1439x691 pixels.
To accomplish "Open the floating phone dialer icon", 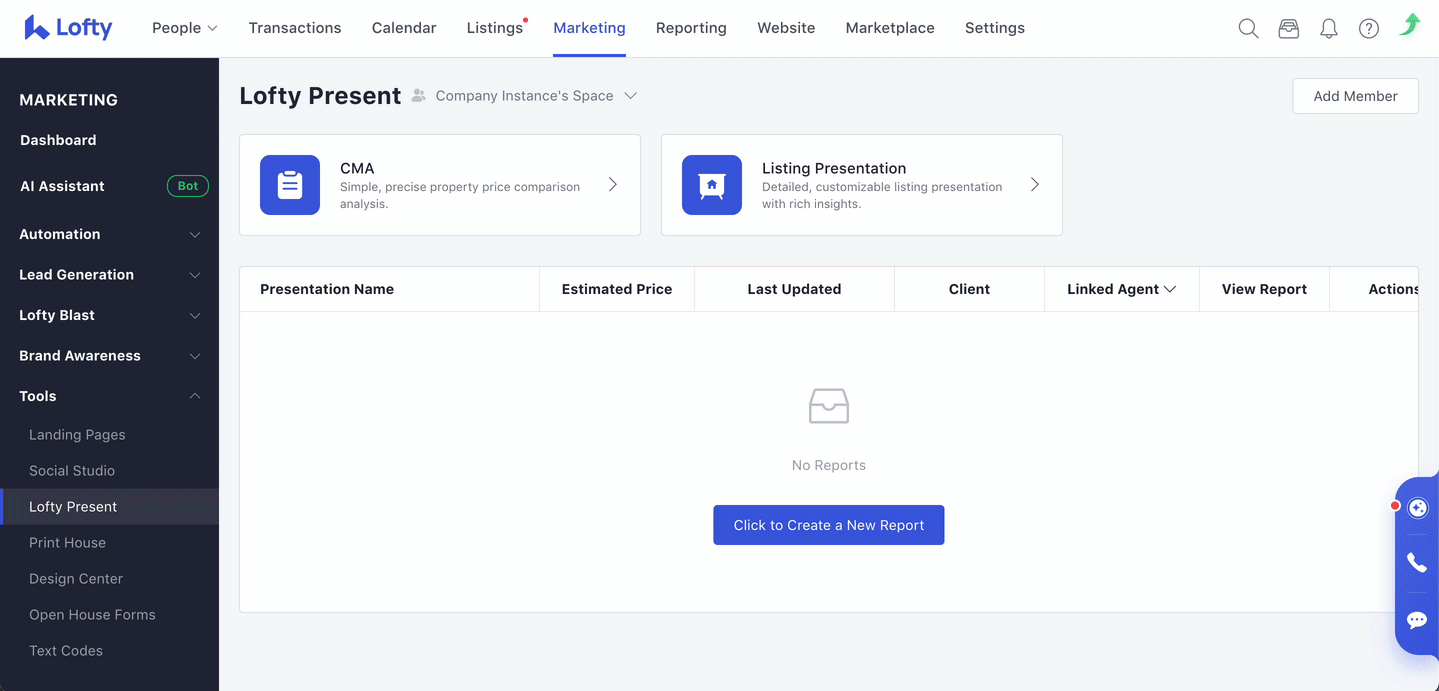I will 1417,563.
